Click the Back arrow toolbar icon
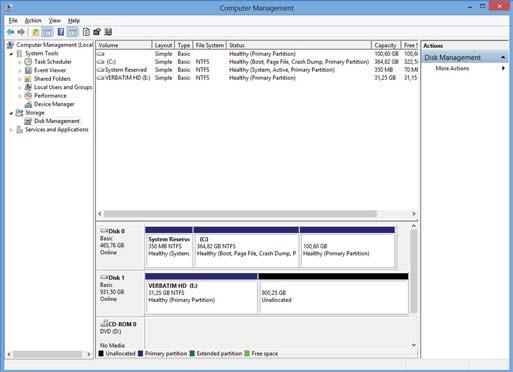 10,32
